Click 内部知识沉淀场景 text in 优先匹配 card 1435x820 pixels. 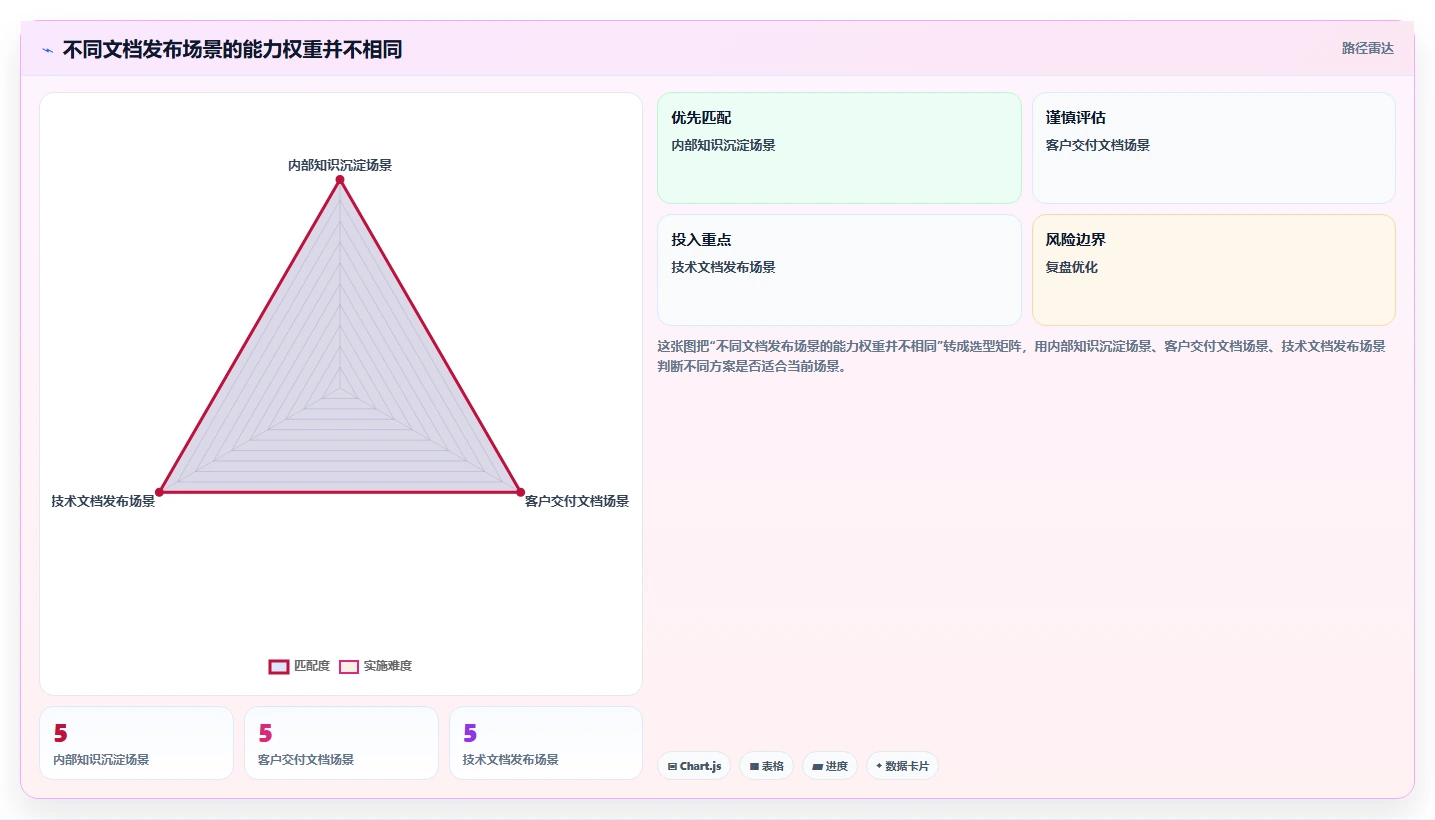pyautogui.click(x=723, y=146)
